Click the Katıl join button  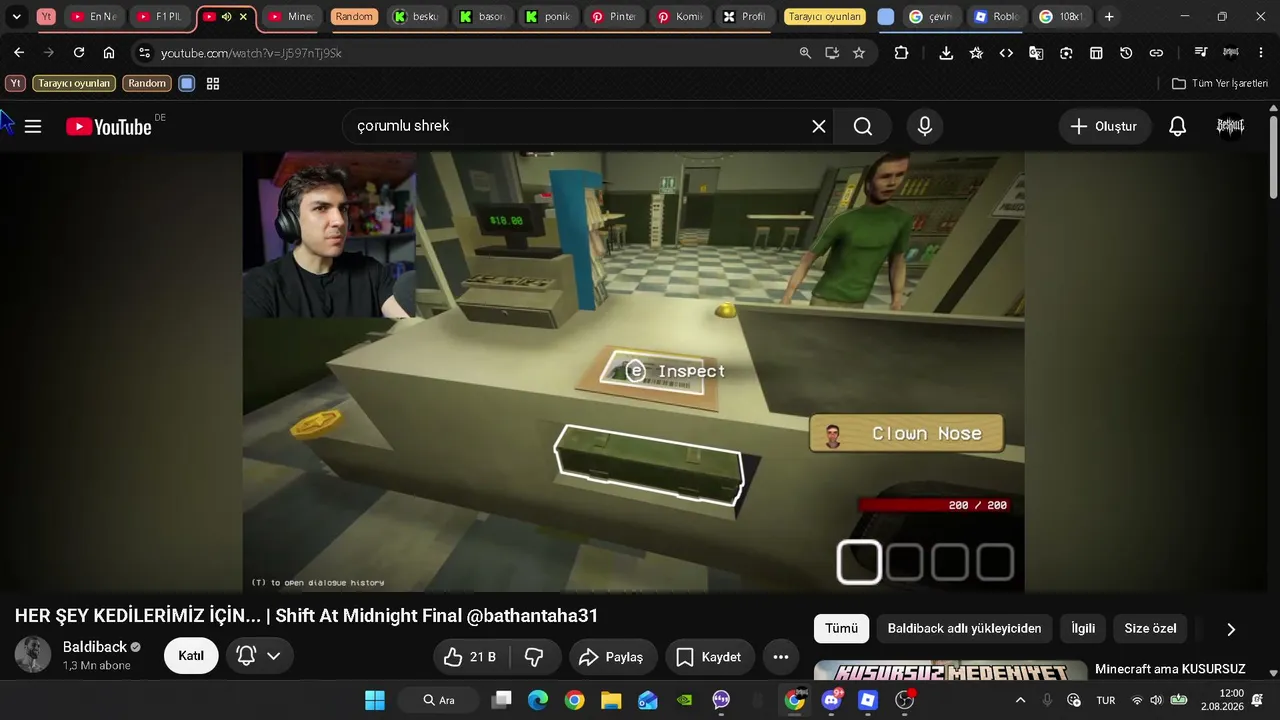(x=191, y=656)
